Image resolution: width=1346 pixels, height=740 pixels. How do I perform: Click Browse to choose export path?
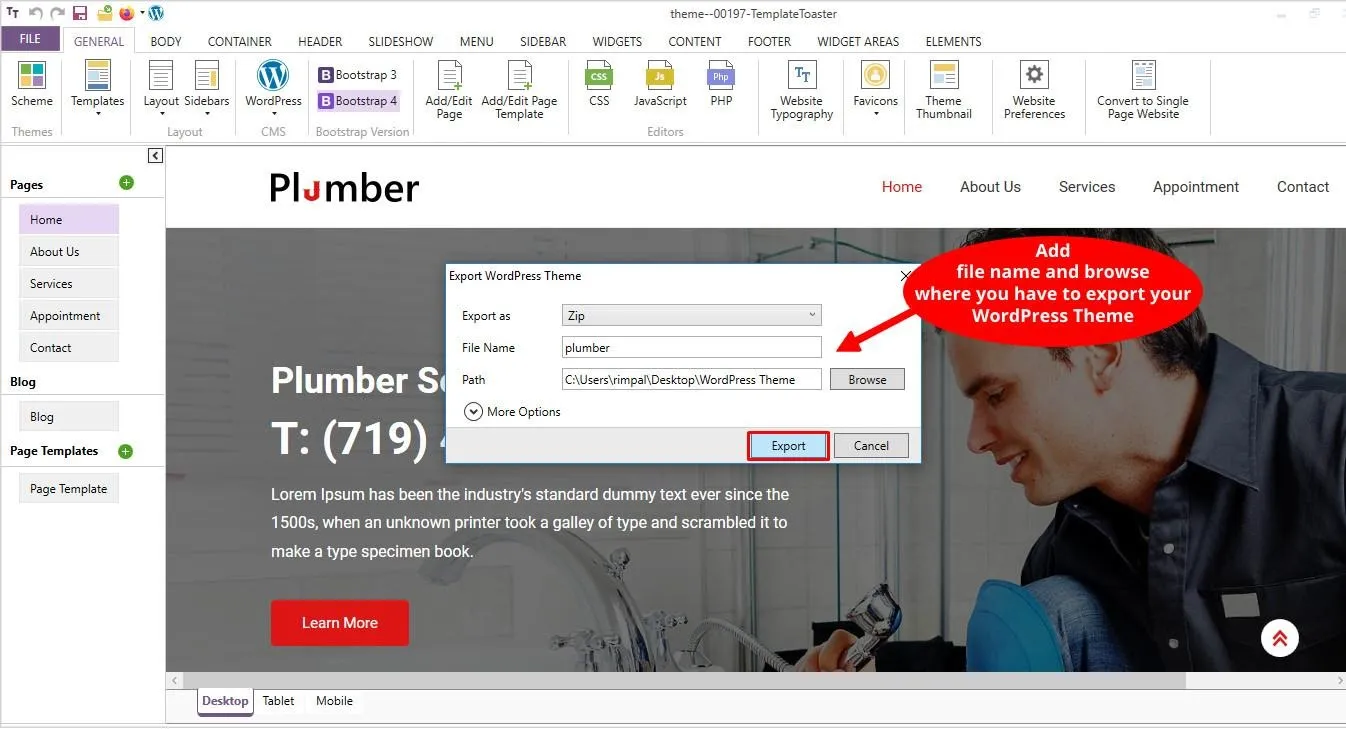coord(867,380)
